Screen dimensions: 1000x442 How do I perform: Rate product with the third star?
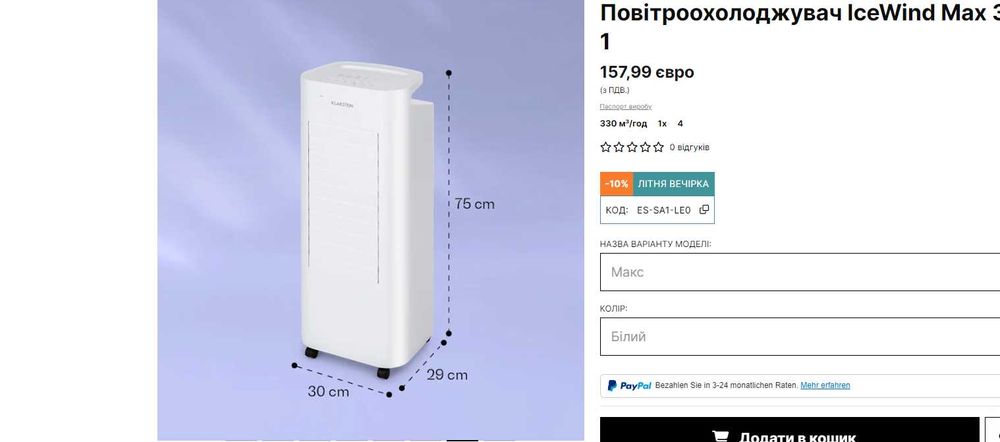pos(632,147)
